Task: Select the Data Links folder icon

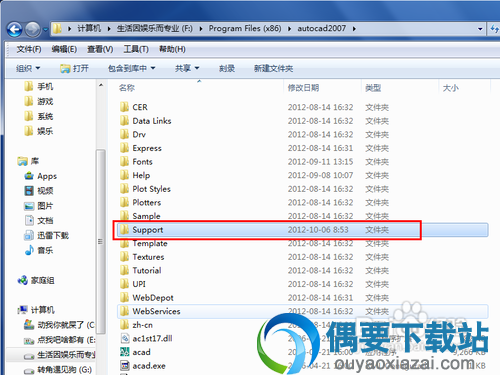Action: [124, 121]
